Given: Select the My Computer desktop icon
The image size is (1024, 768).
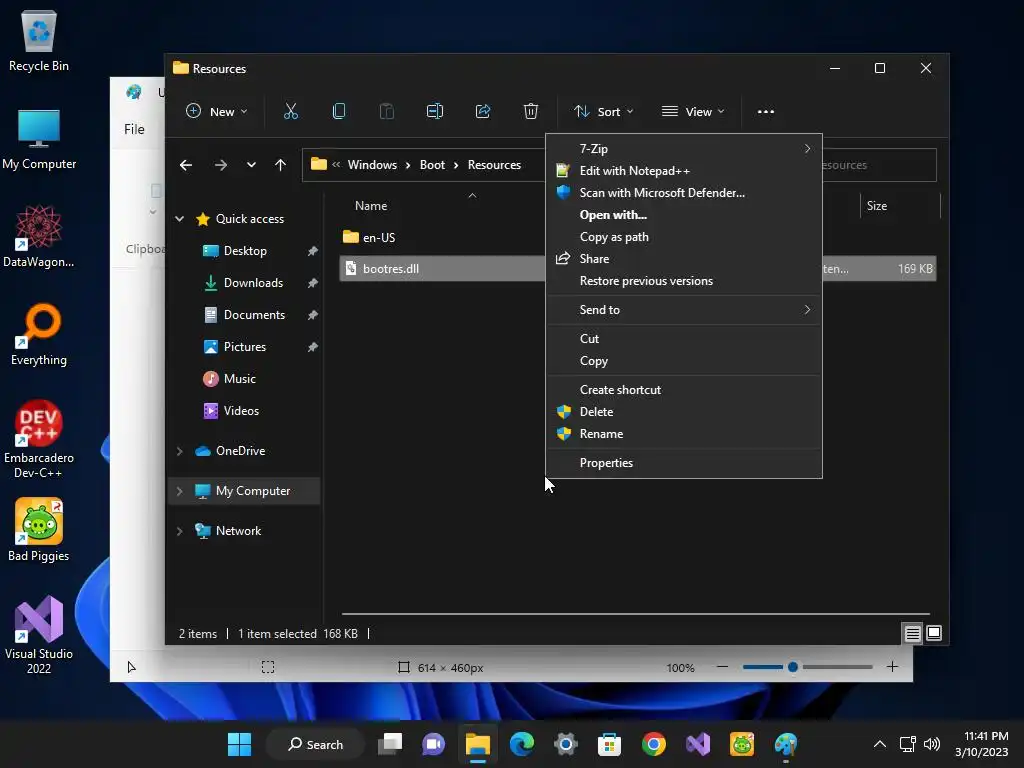Looking at the screenshot, I should 39,139.
